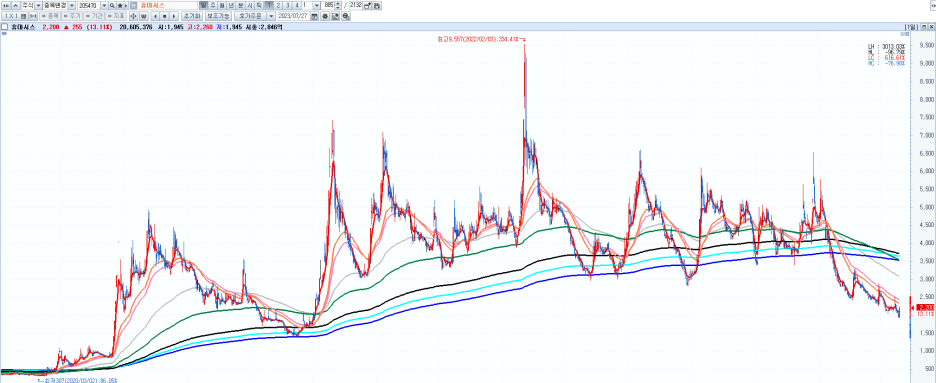Image resolution: width=936 pixels, height=383 pixels.
Task: Open the 주식 market type dropdown
Action: tap(38, 5)
